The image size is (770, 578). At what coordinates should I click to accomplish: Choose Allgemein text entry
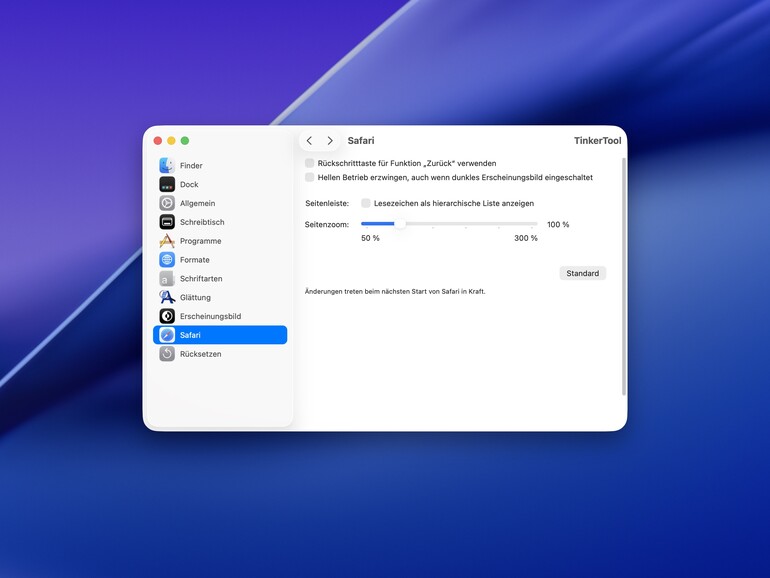(197, 203)
